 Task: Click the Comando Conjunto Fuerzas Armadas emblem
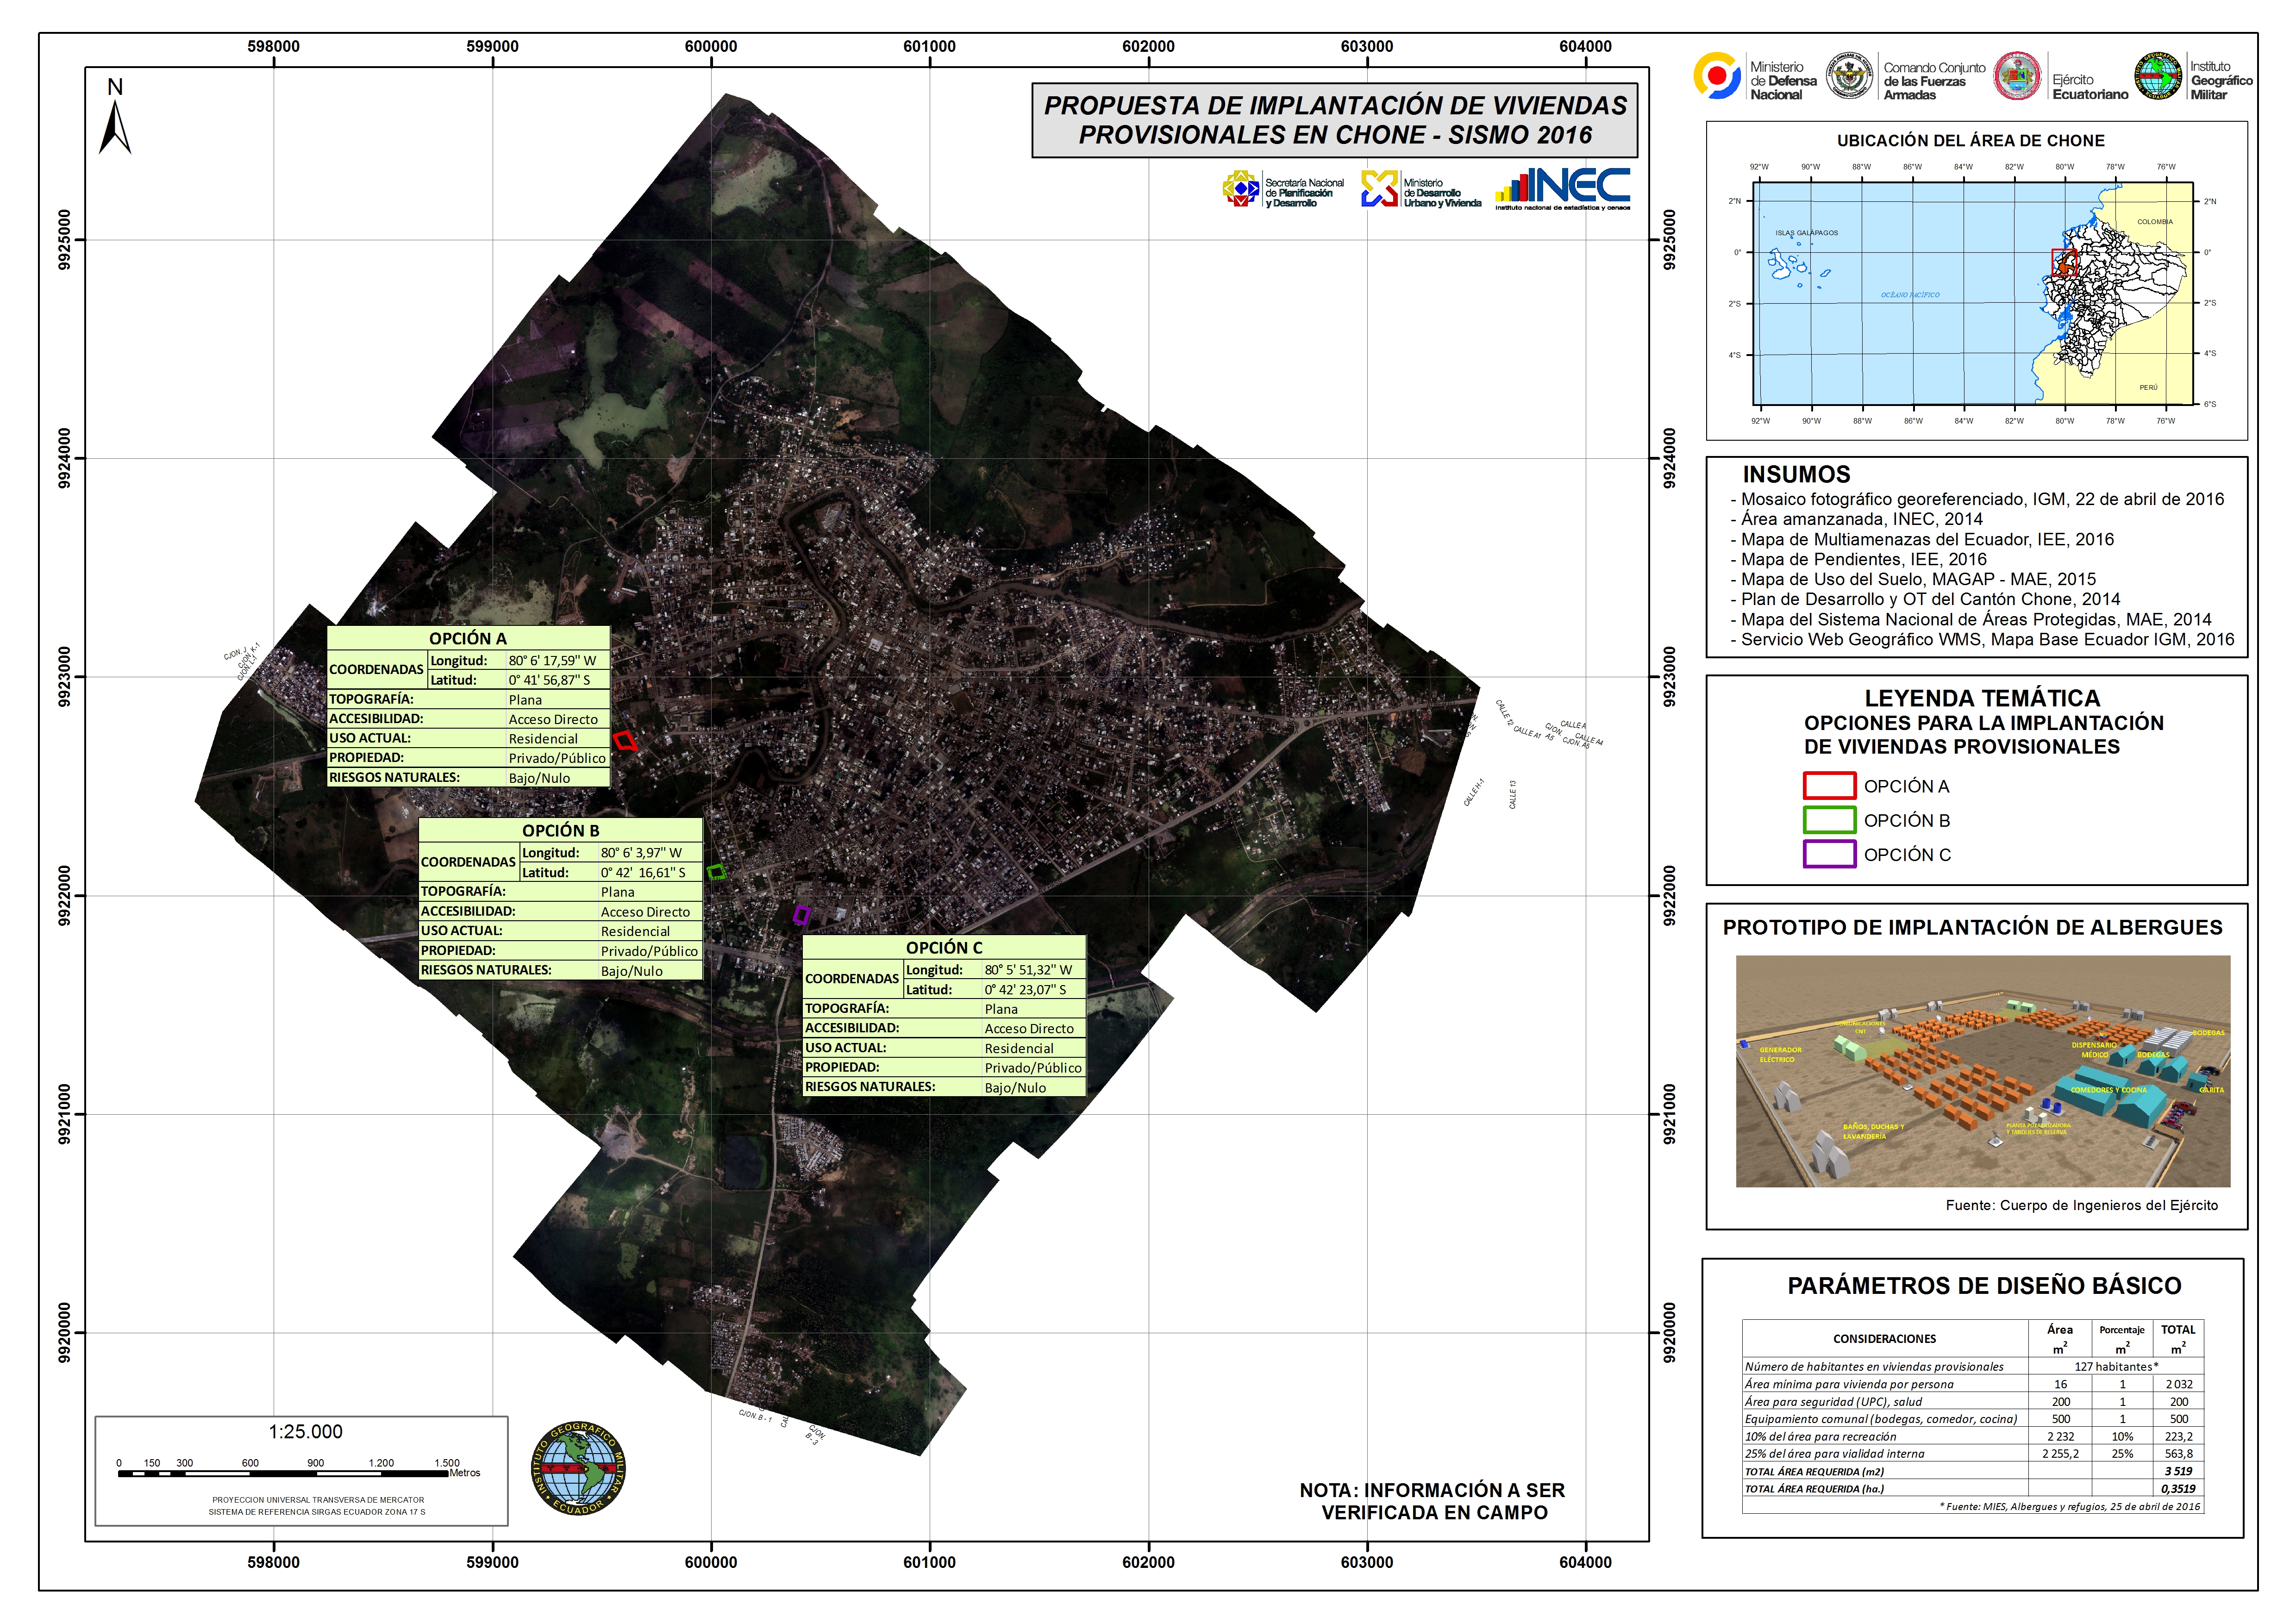point(1849,76)
